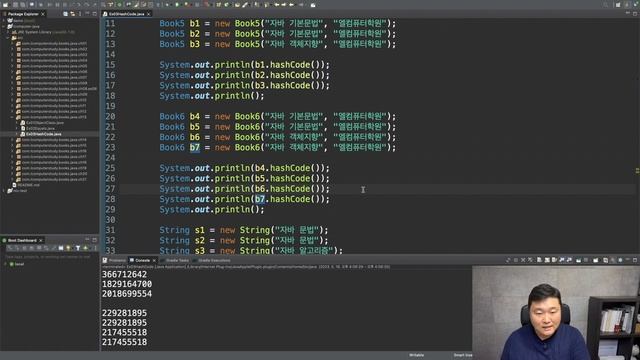This screenshot has height=360, width=640.
Task: Expand the ch14 package
Action: [12, 140]
